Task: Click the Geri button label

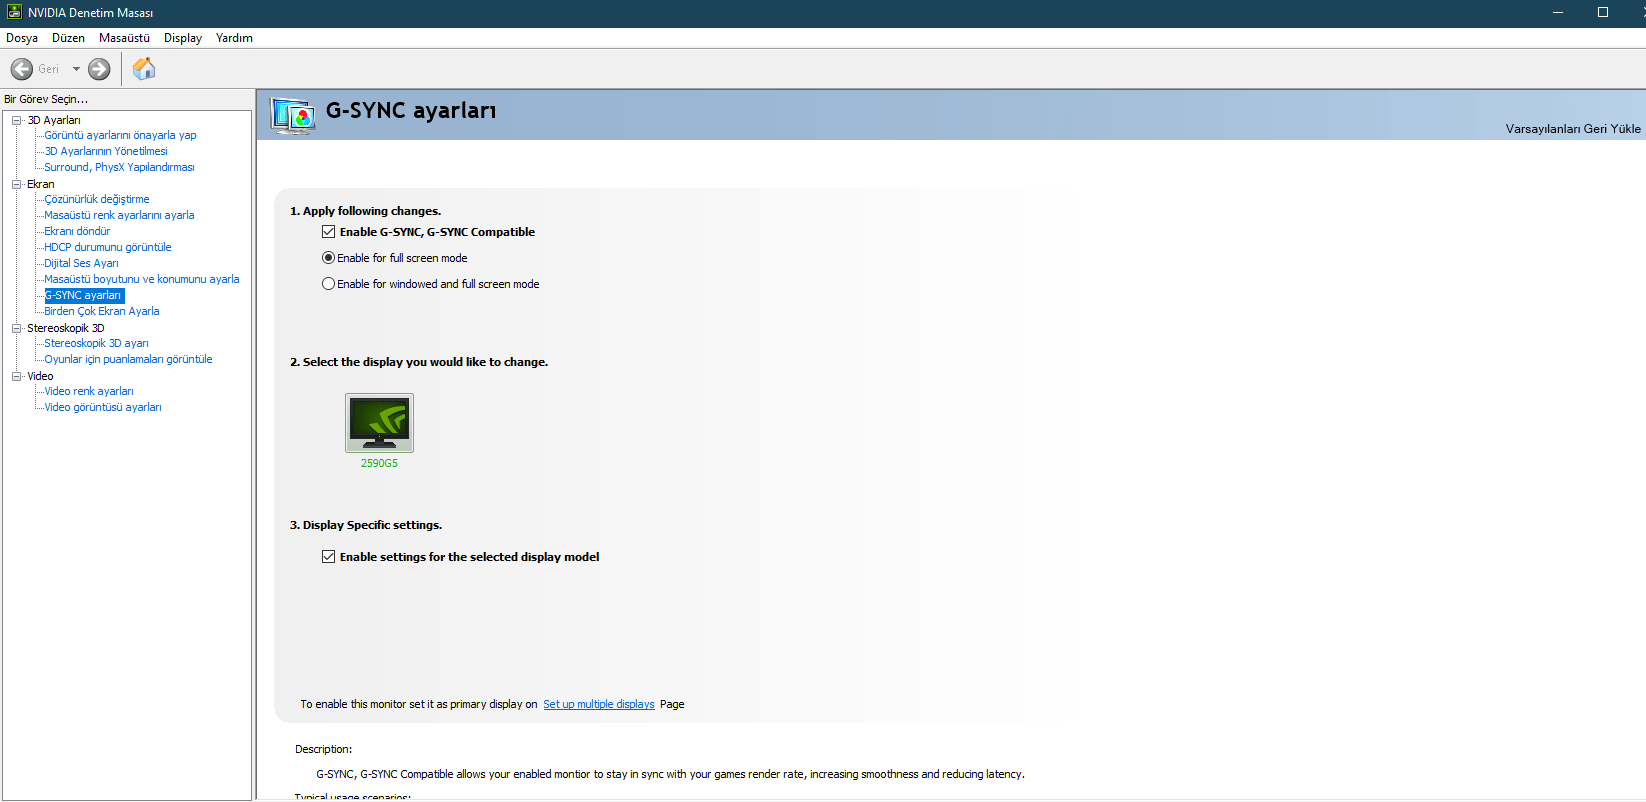Action: (x=49, y=69)
